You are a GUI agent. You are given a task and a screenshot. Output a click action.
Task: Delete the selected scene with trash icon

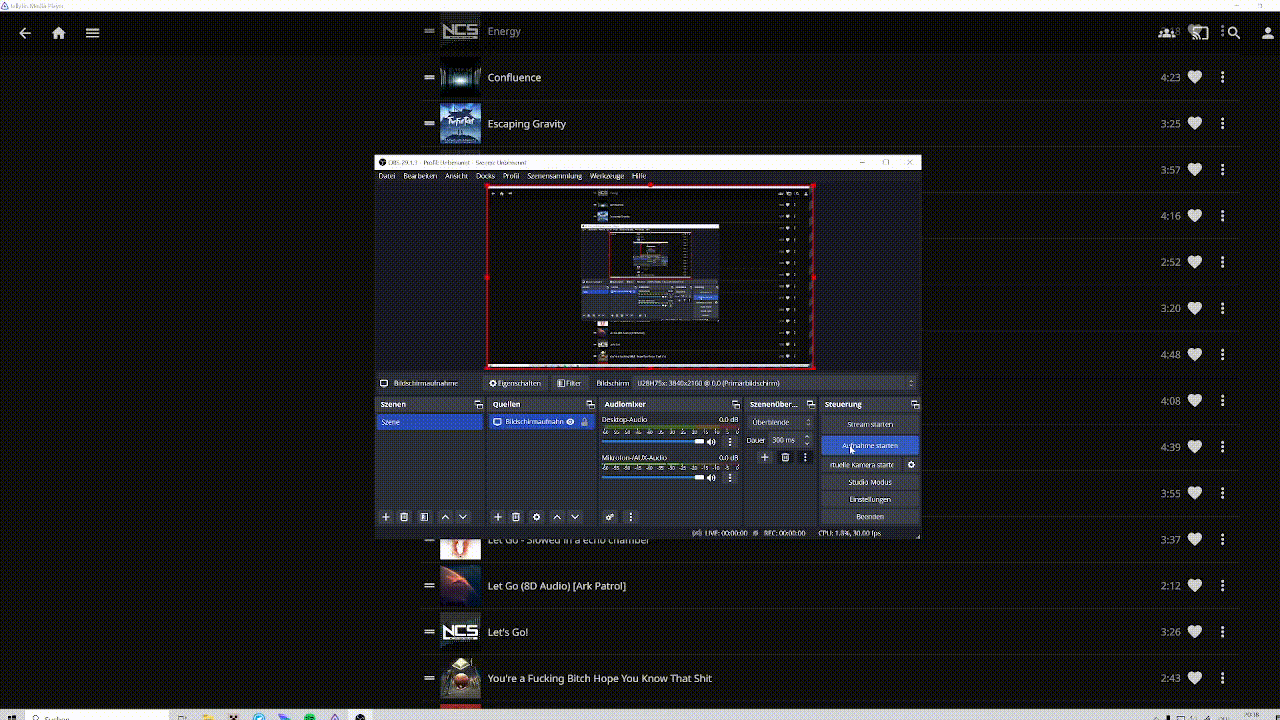404,517
